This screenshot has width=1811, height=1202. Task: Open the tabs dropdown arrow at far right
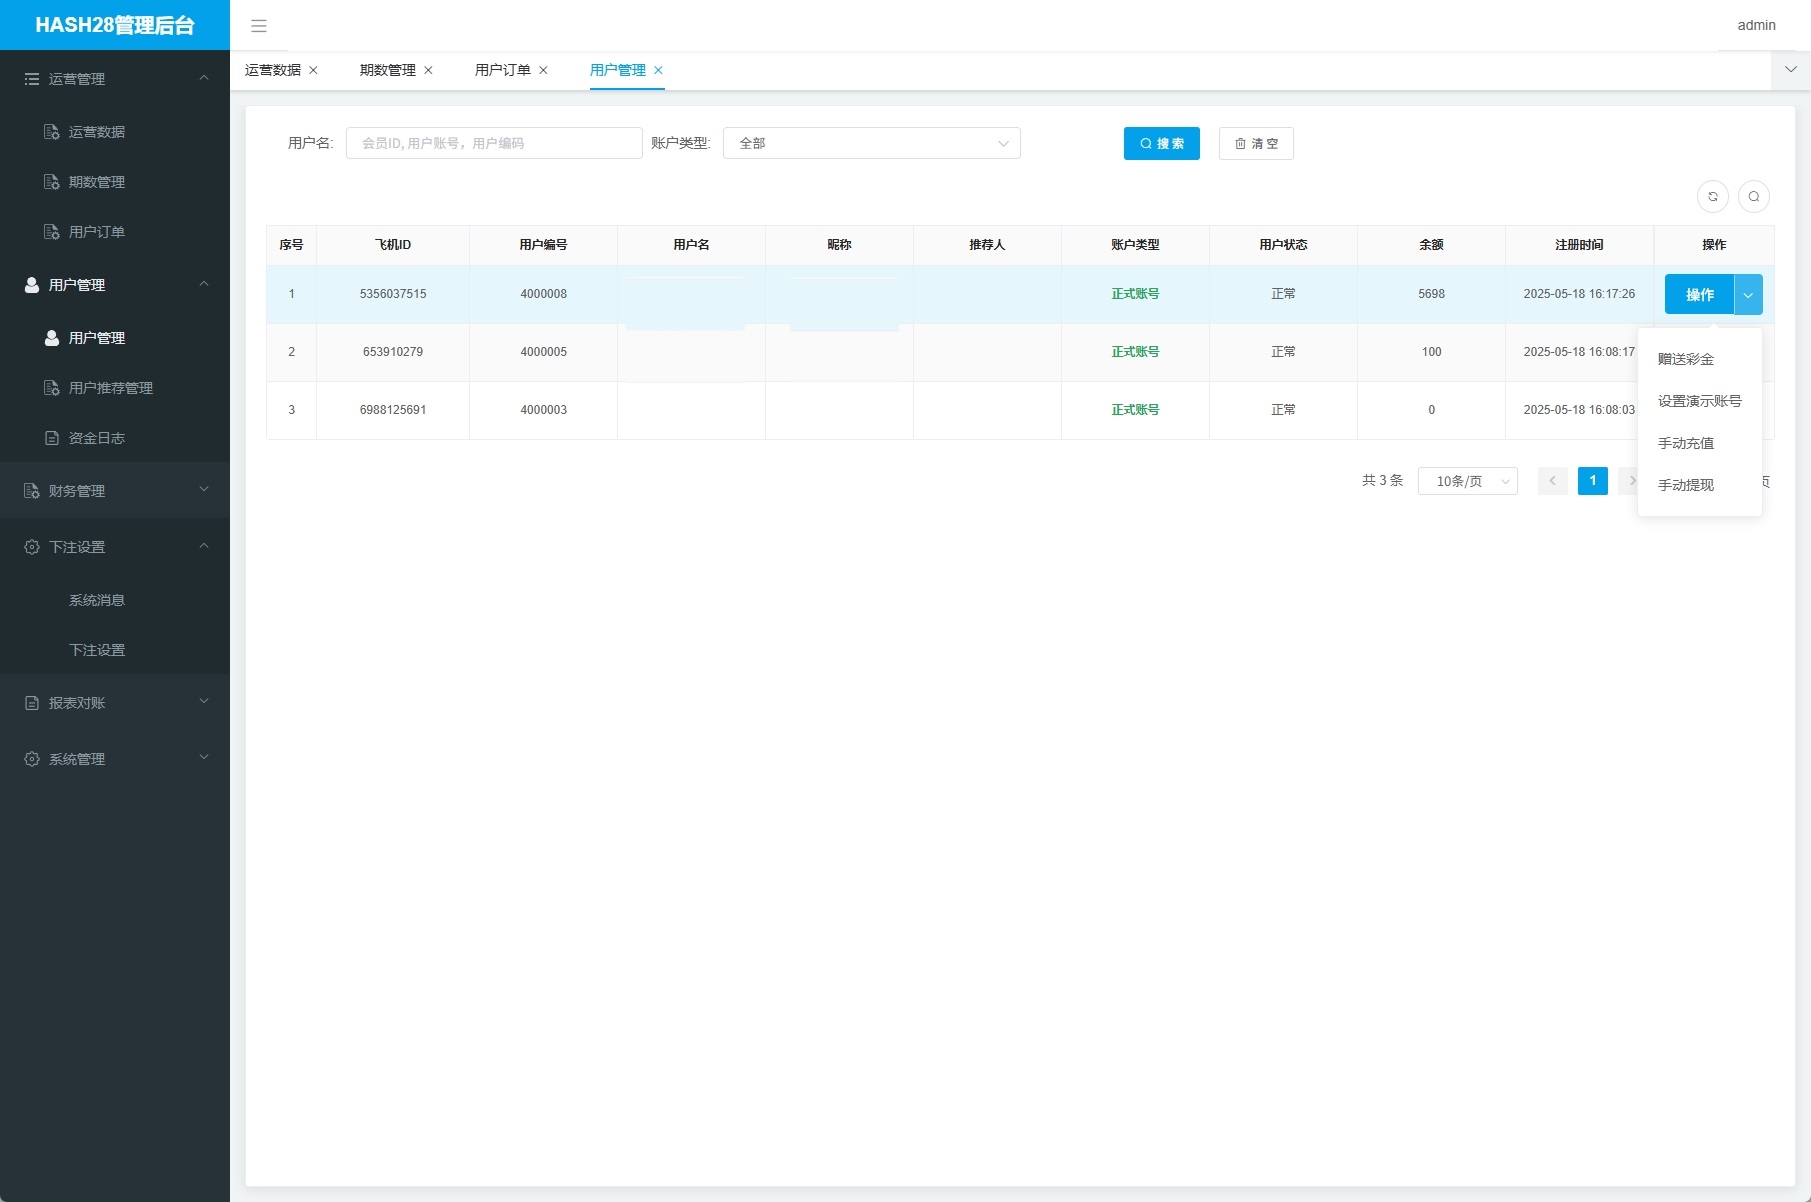(x=1791, y=70)
